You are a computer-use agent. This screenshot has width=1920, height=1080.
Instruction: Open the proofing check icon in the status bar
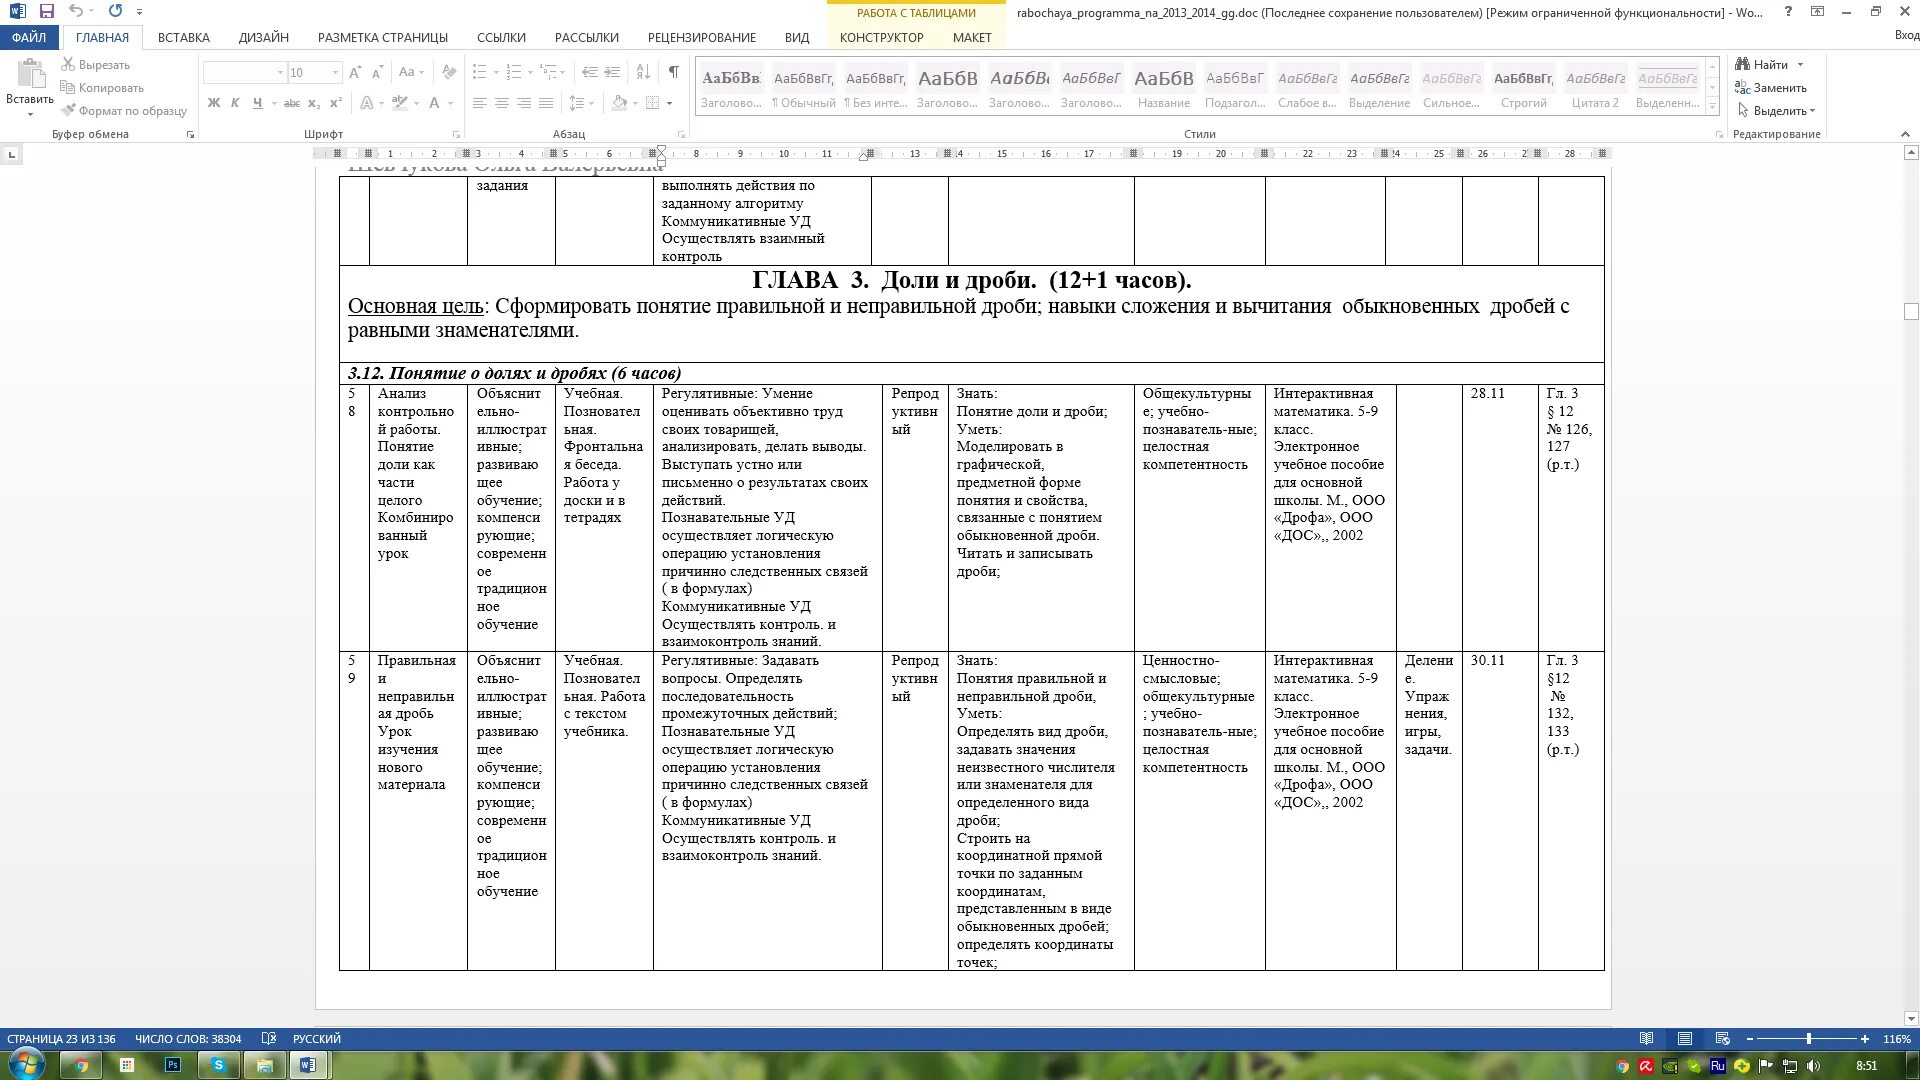(269, 1039)
